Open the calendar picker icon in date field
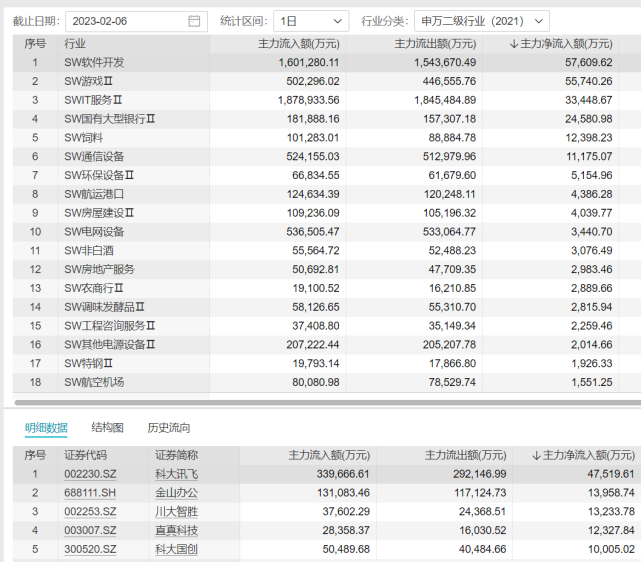 pos(194,21)
